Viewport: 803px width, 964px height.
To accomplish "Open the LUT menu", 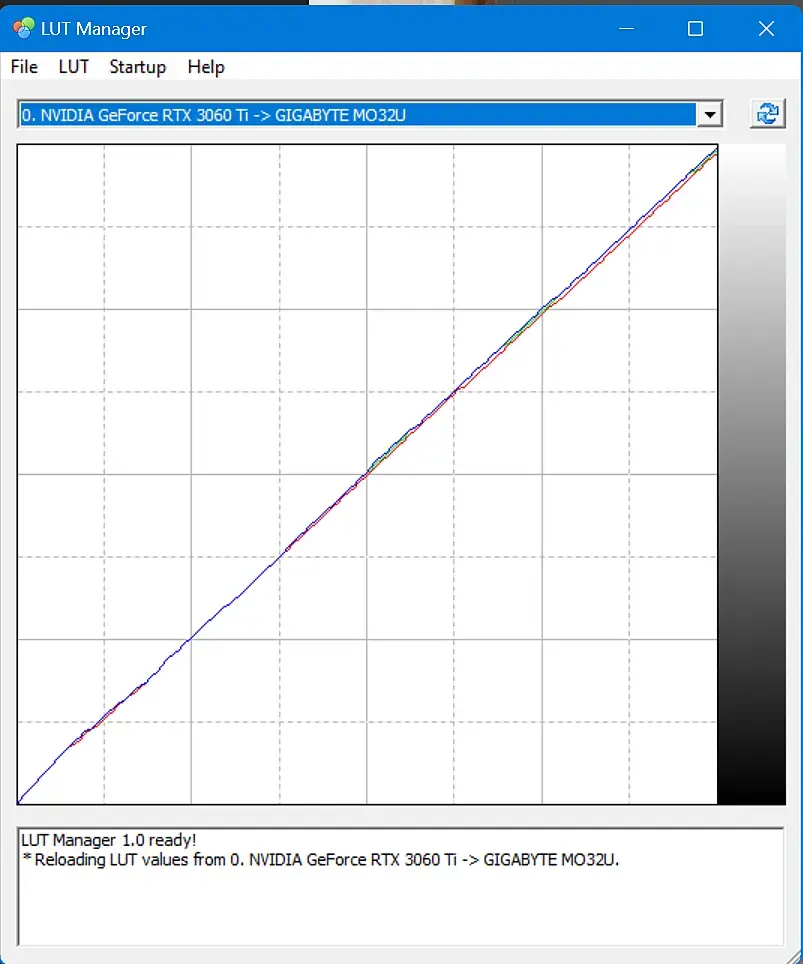I will 74,66.
